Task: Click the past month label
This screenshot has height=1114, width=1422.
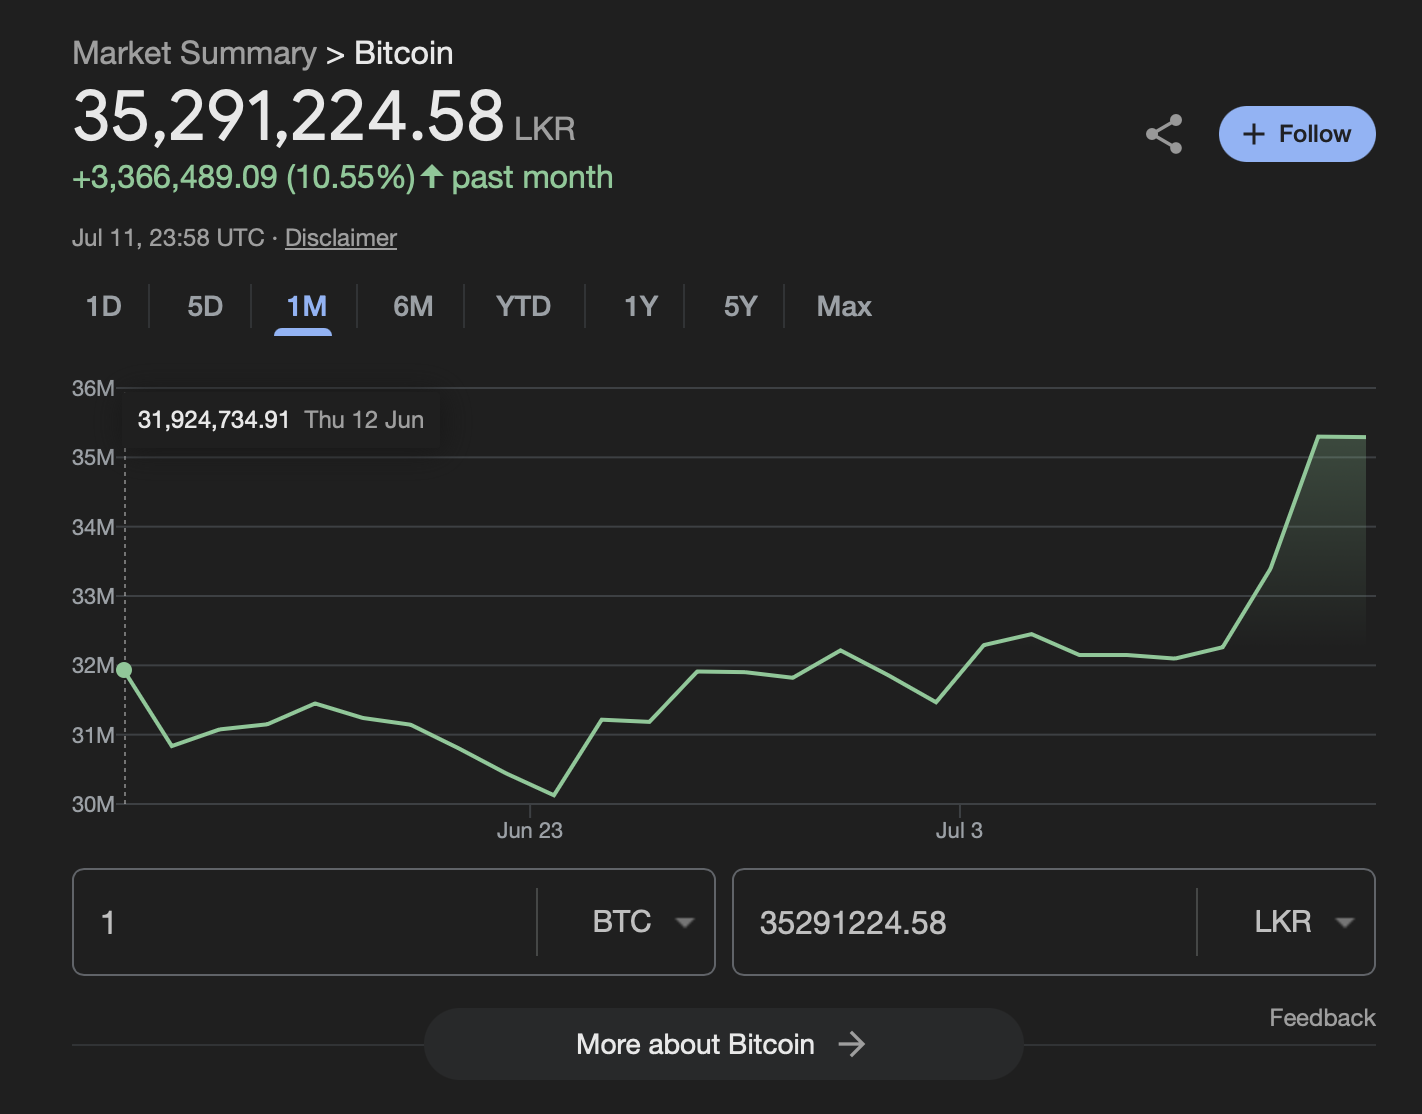Action: coord(532,177)
